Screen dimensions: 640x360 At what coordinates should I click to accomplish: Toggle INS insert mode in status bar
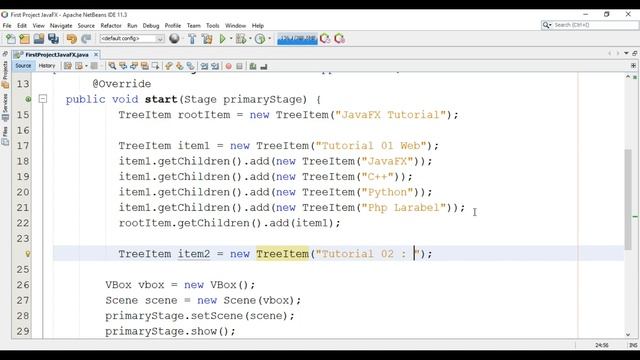(x=633, y=345)
